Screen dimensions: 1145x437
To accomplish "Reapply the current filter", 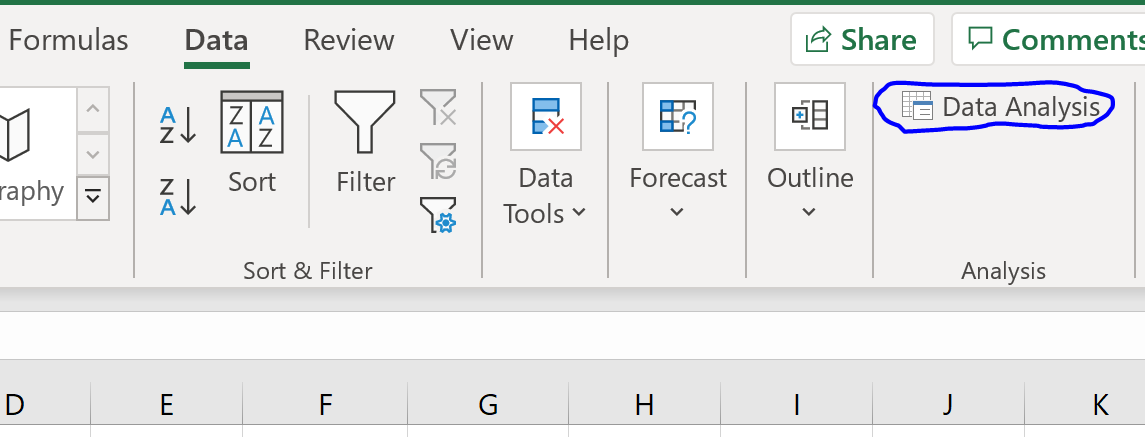I will [438, 160].
